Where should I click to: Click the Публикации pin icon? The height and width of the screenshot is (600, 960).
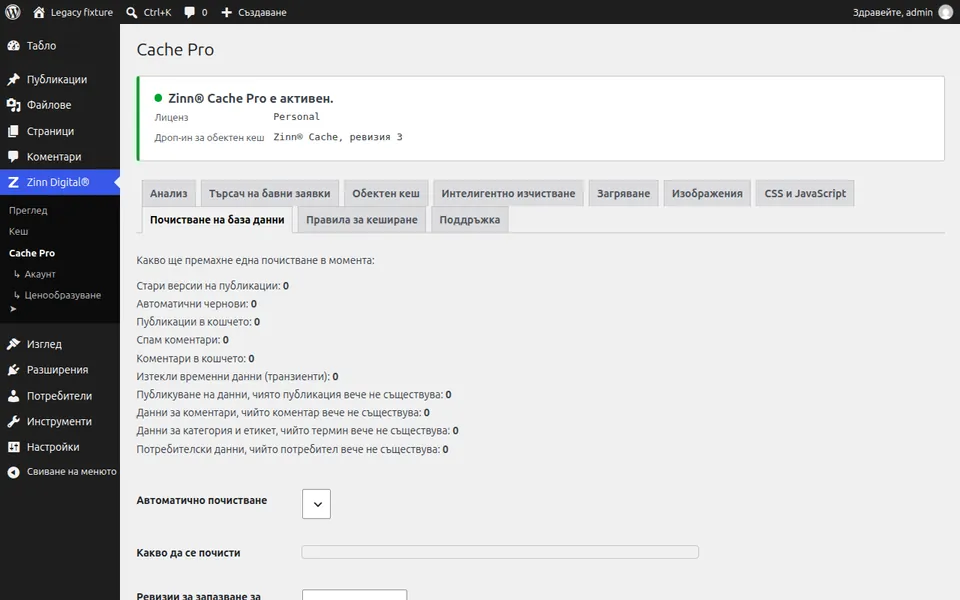[13, 80]
